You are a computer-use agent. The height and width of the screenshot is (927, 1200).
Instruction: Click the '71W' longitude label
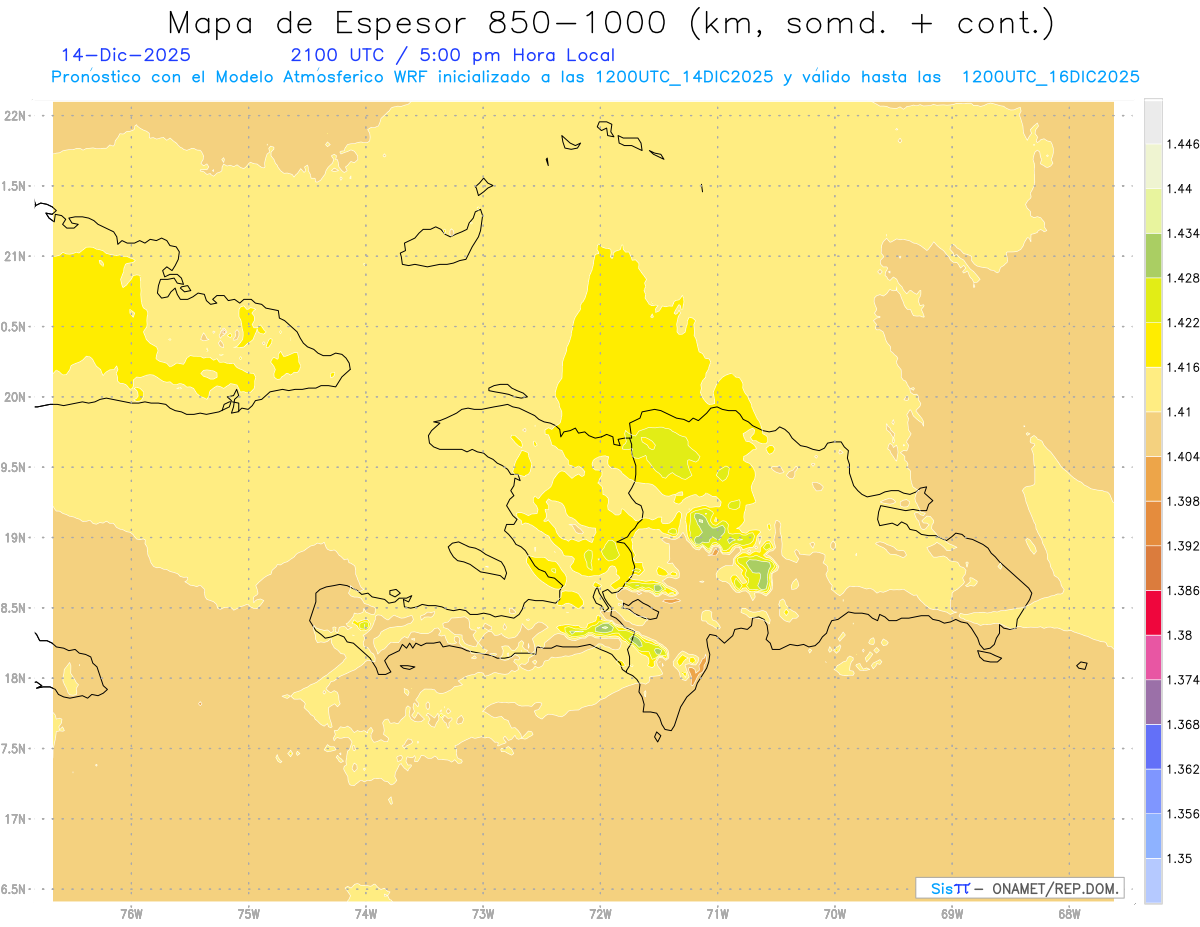(717, 913)
